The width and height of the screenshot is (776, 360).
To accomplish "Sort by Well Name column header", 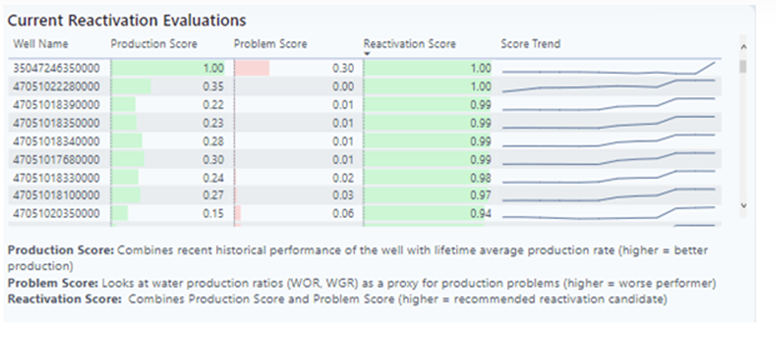I will [x=41, y=44].
